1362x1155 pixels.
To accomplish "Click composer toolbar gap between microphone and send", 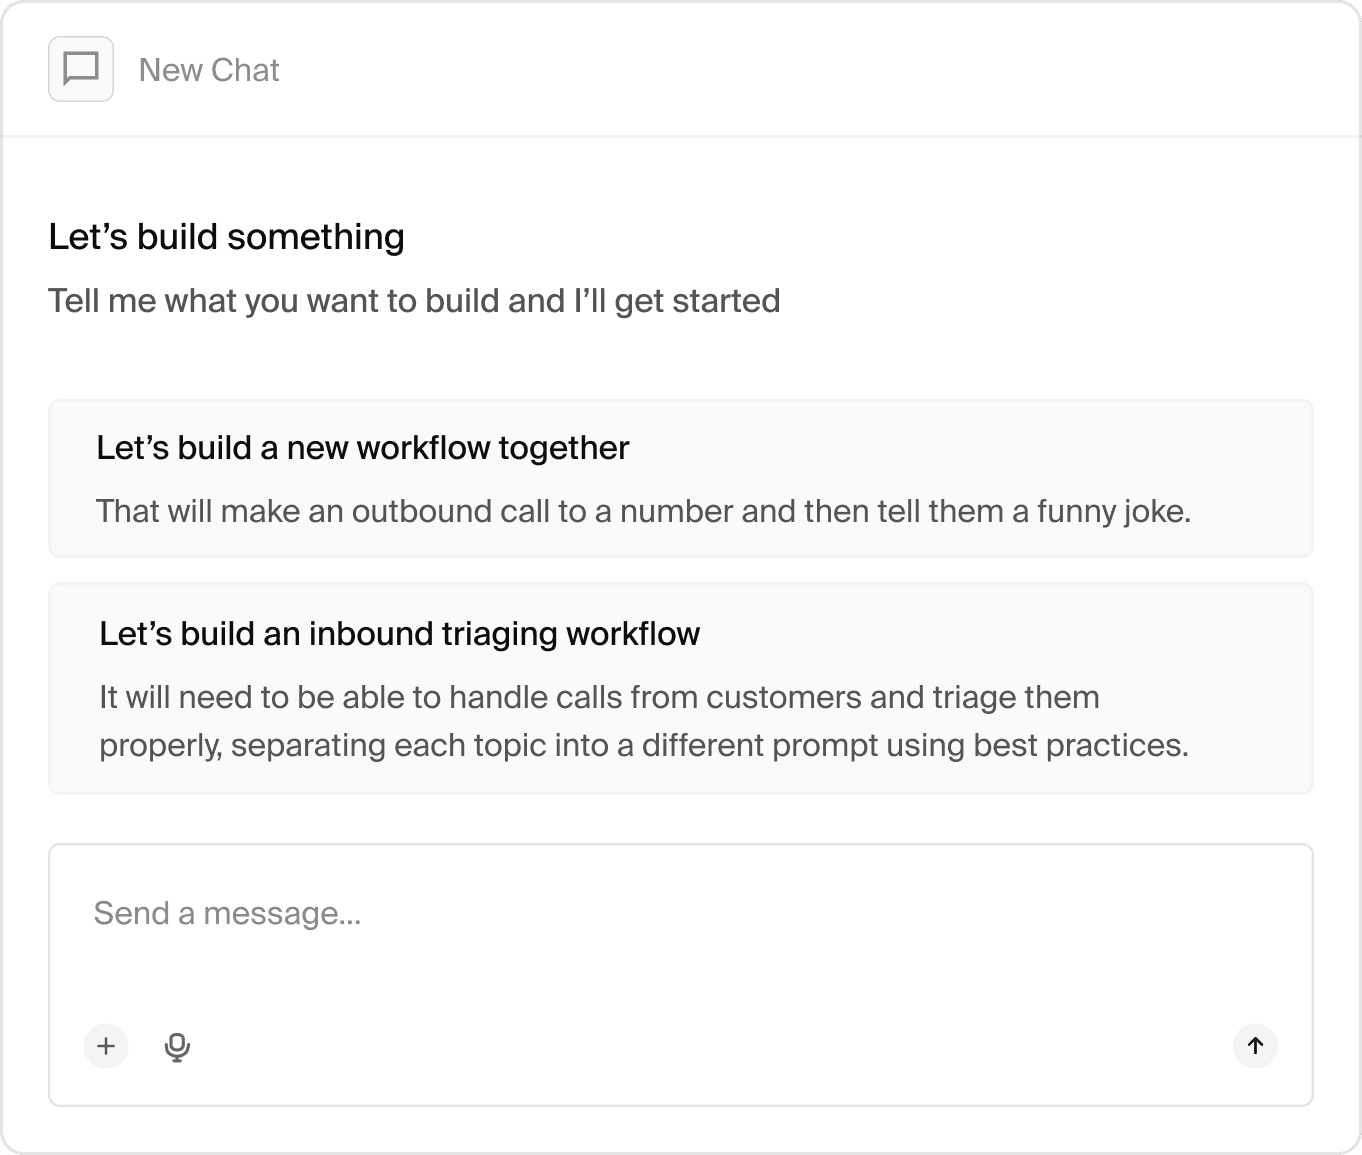I will (x=710, y=1046).
